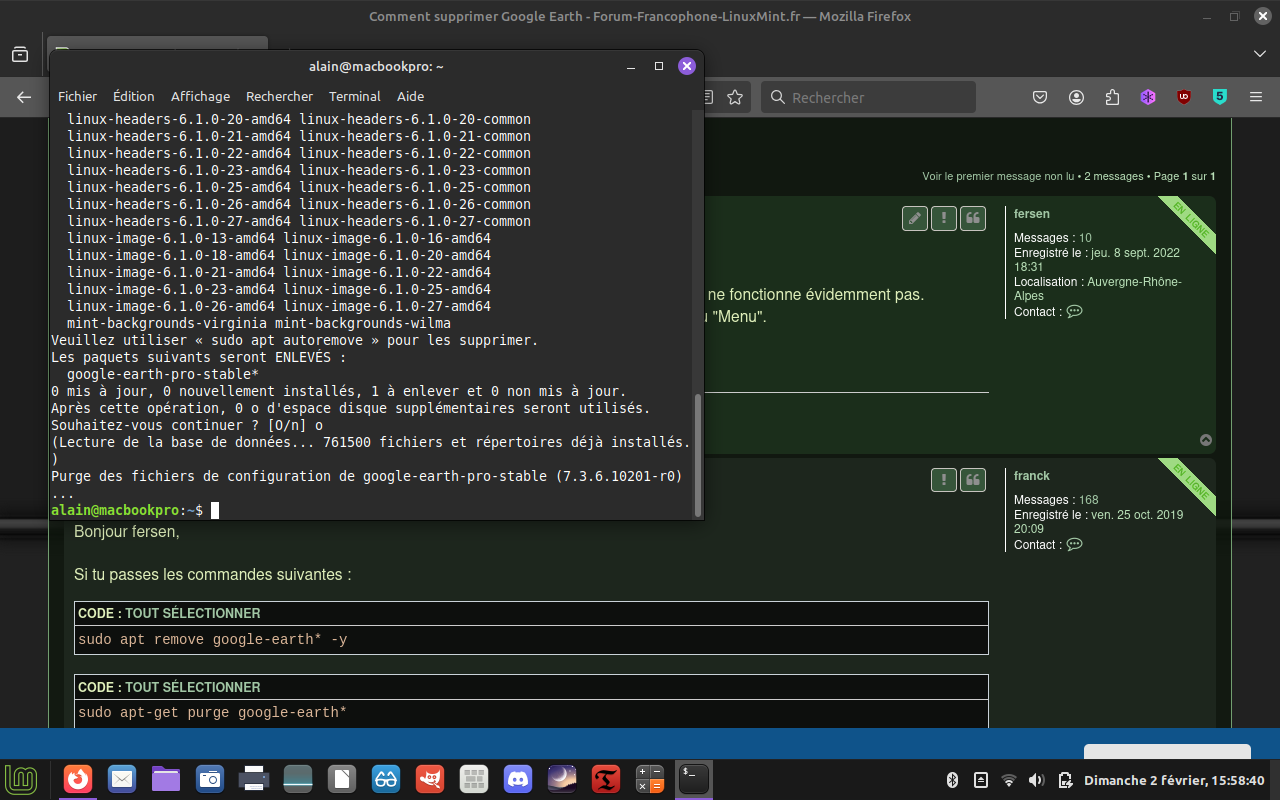This screenshot has width=1280, height=800.
Task: Toggle Firefox reader view icon
Action: 708,97
